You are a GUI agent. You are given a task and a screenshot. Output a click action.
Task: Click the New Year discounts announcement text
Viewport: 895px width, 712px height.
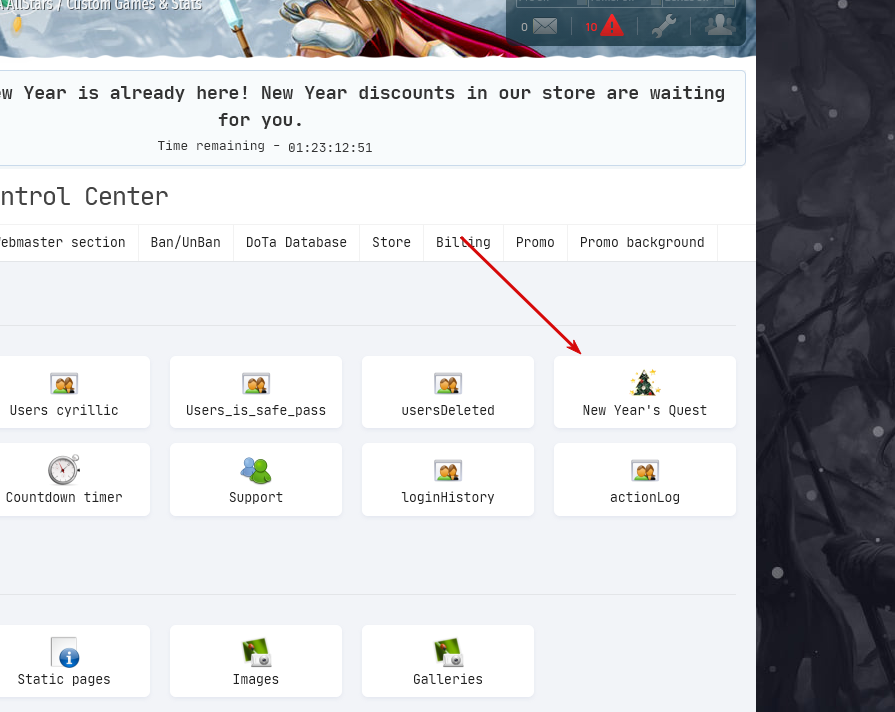coord(362,106)
